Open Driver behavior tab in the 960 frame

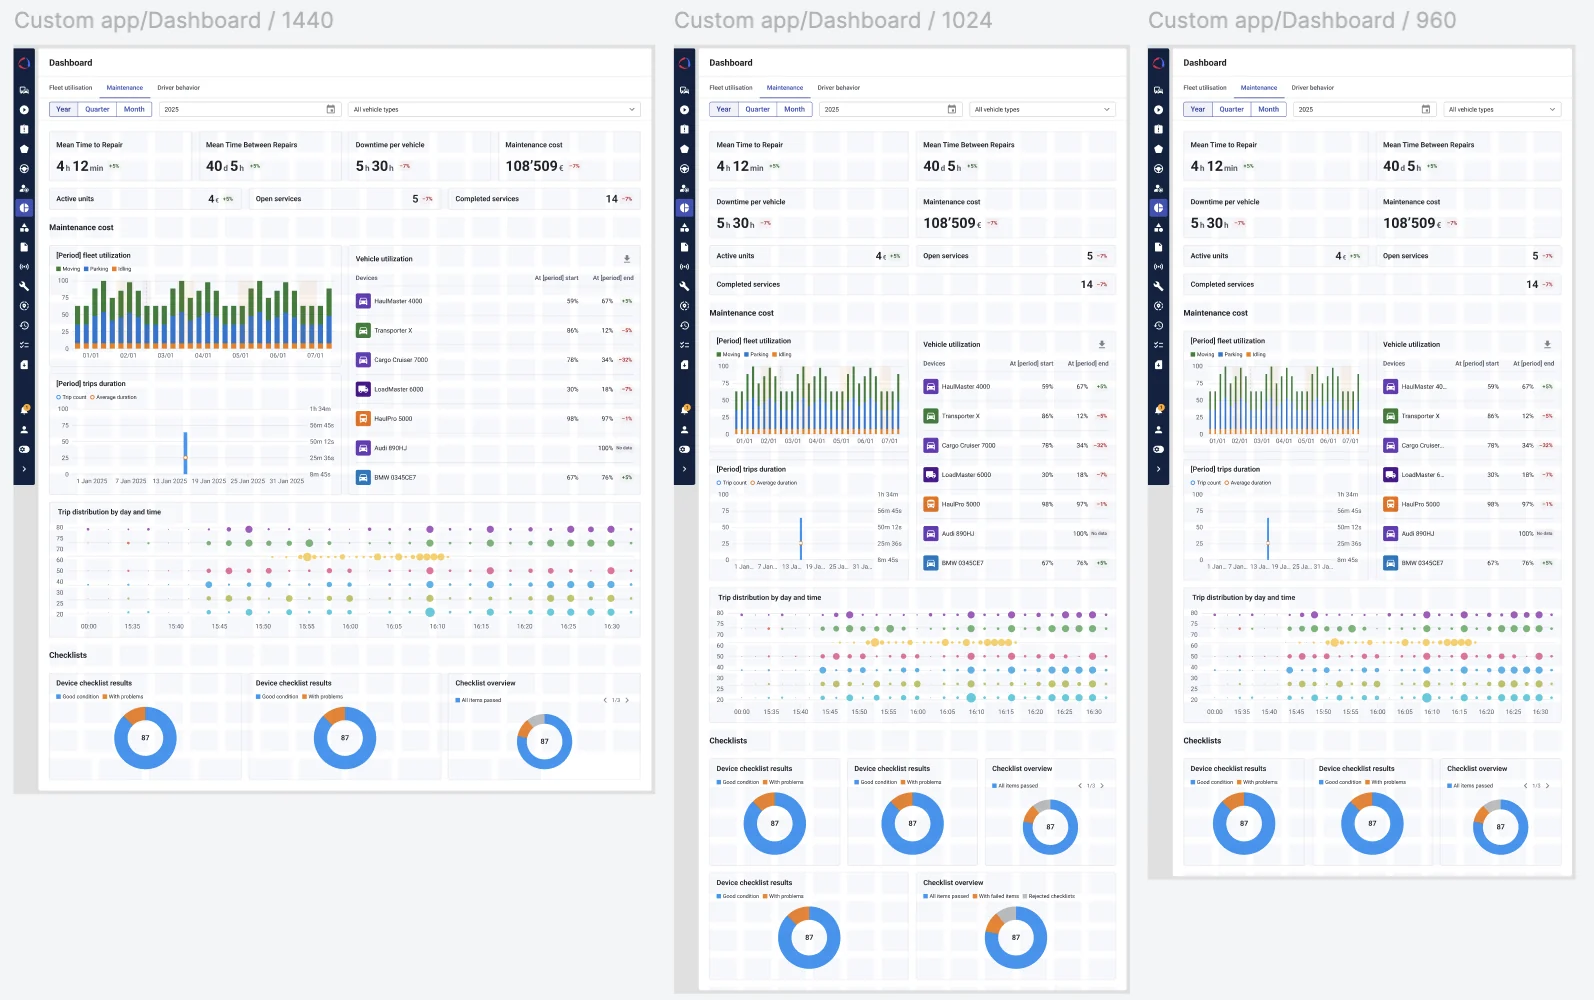pos(1312,88)
